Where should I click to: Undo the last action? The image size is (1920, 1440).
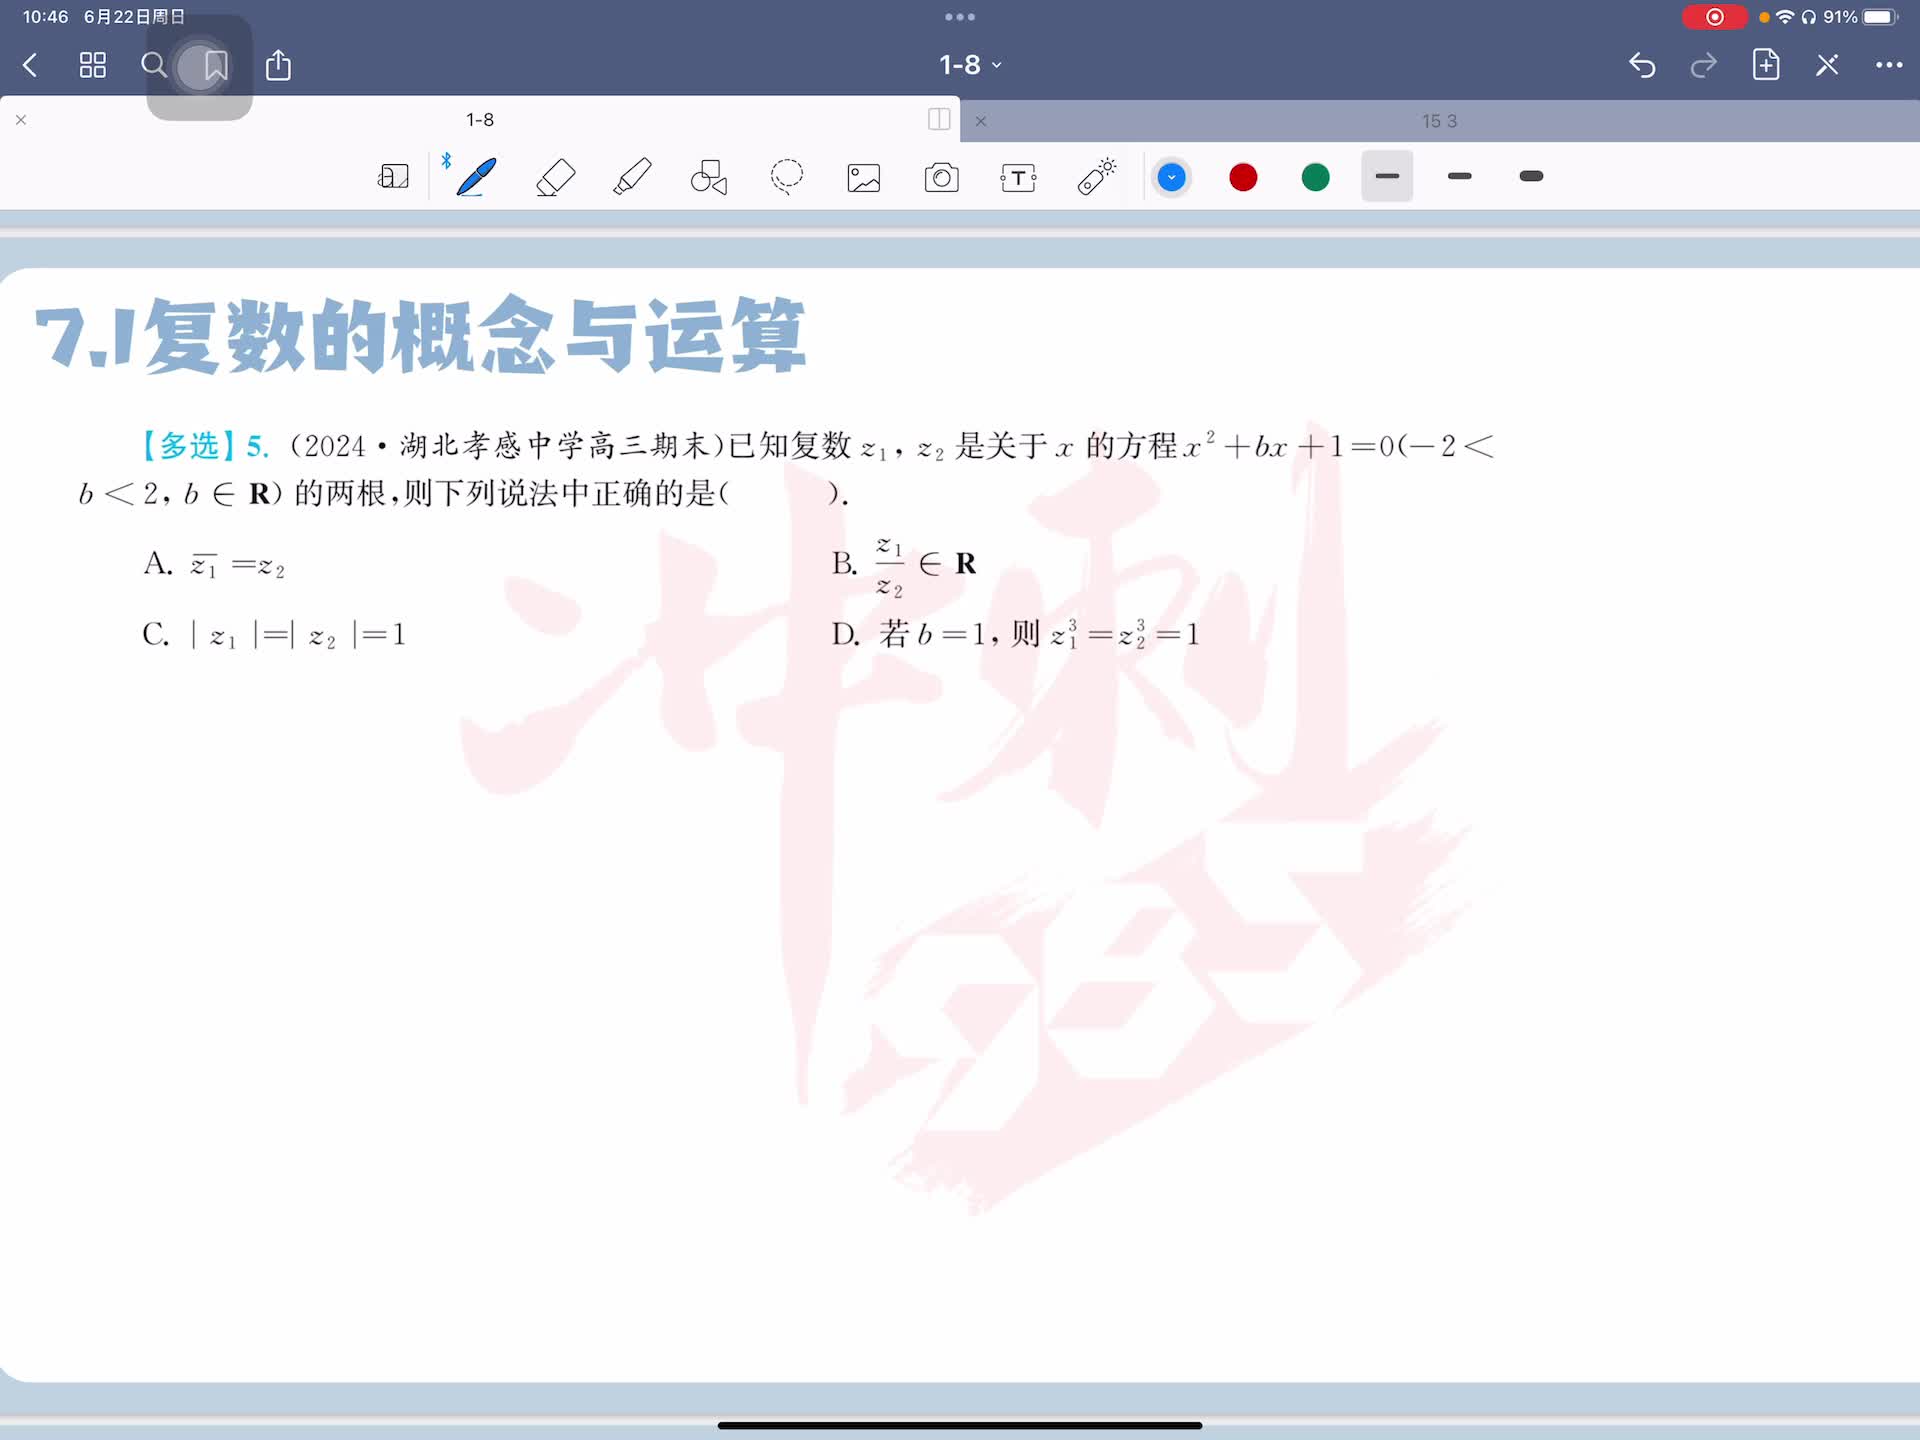tap(1642, 66)
